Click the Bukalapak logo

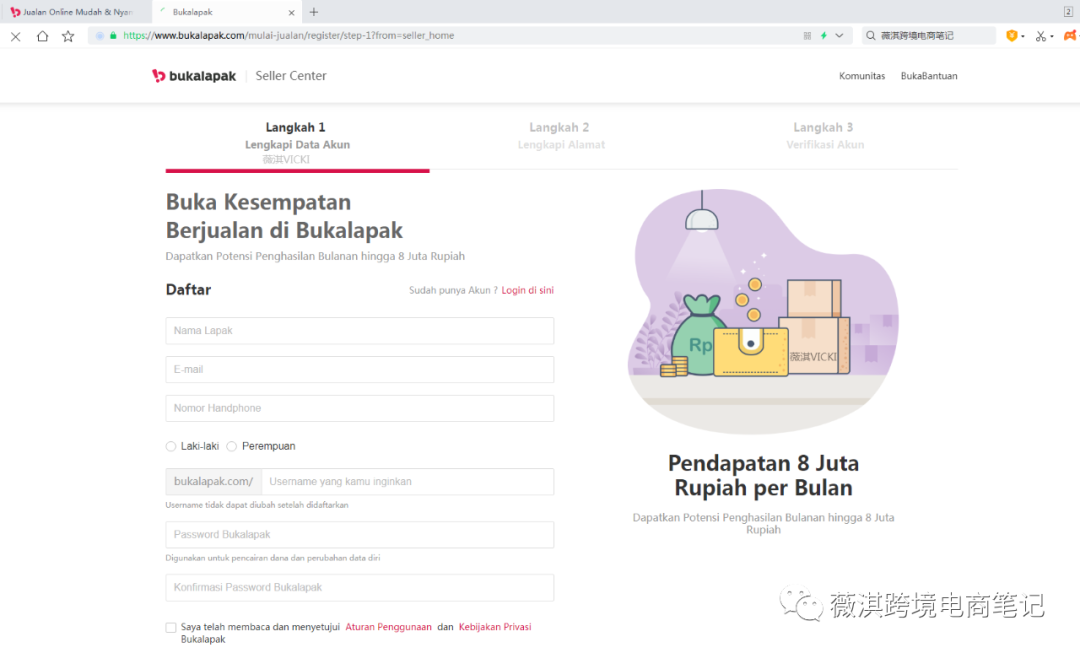click(194, 76)
